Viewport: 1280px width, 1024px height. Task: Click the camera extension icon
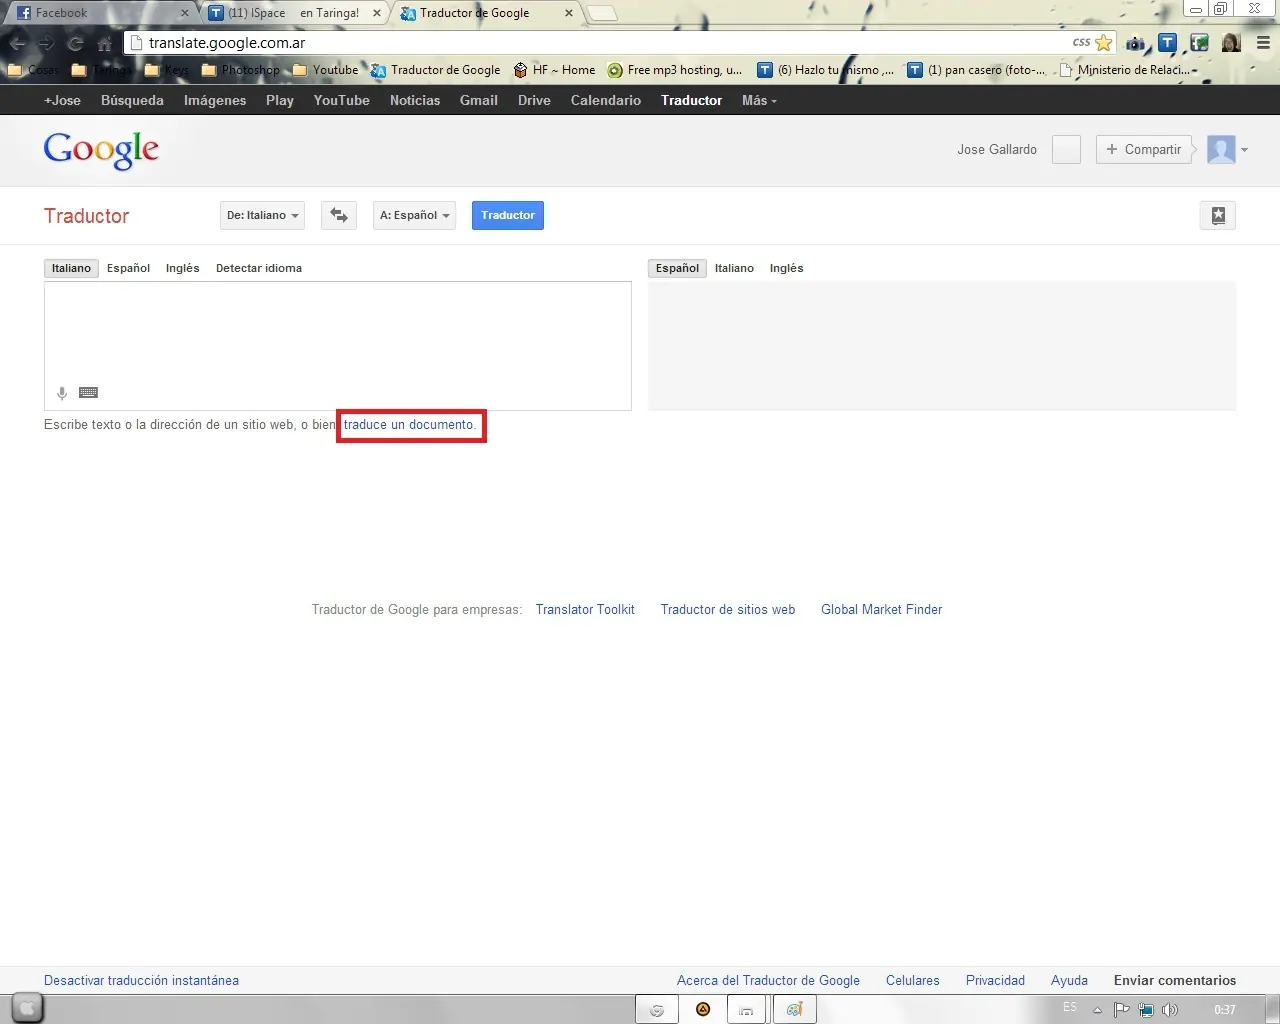click(1135, 43)
